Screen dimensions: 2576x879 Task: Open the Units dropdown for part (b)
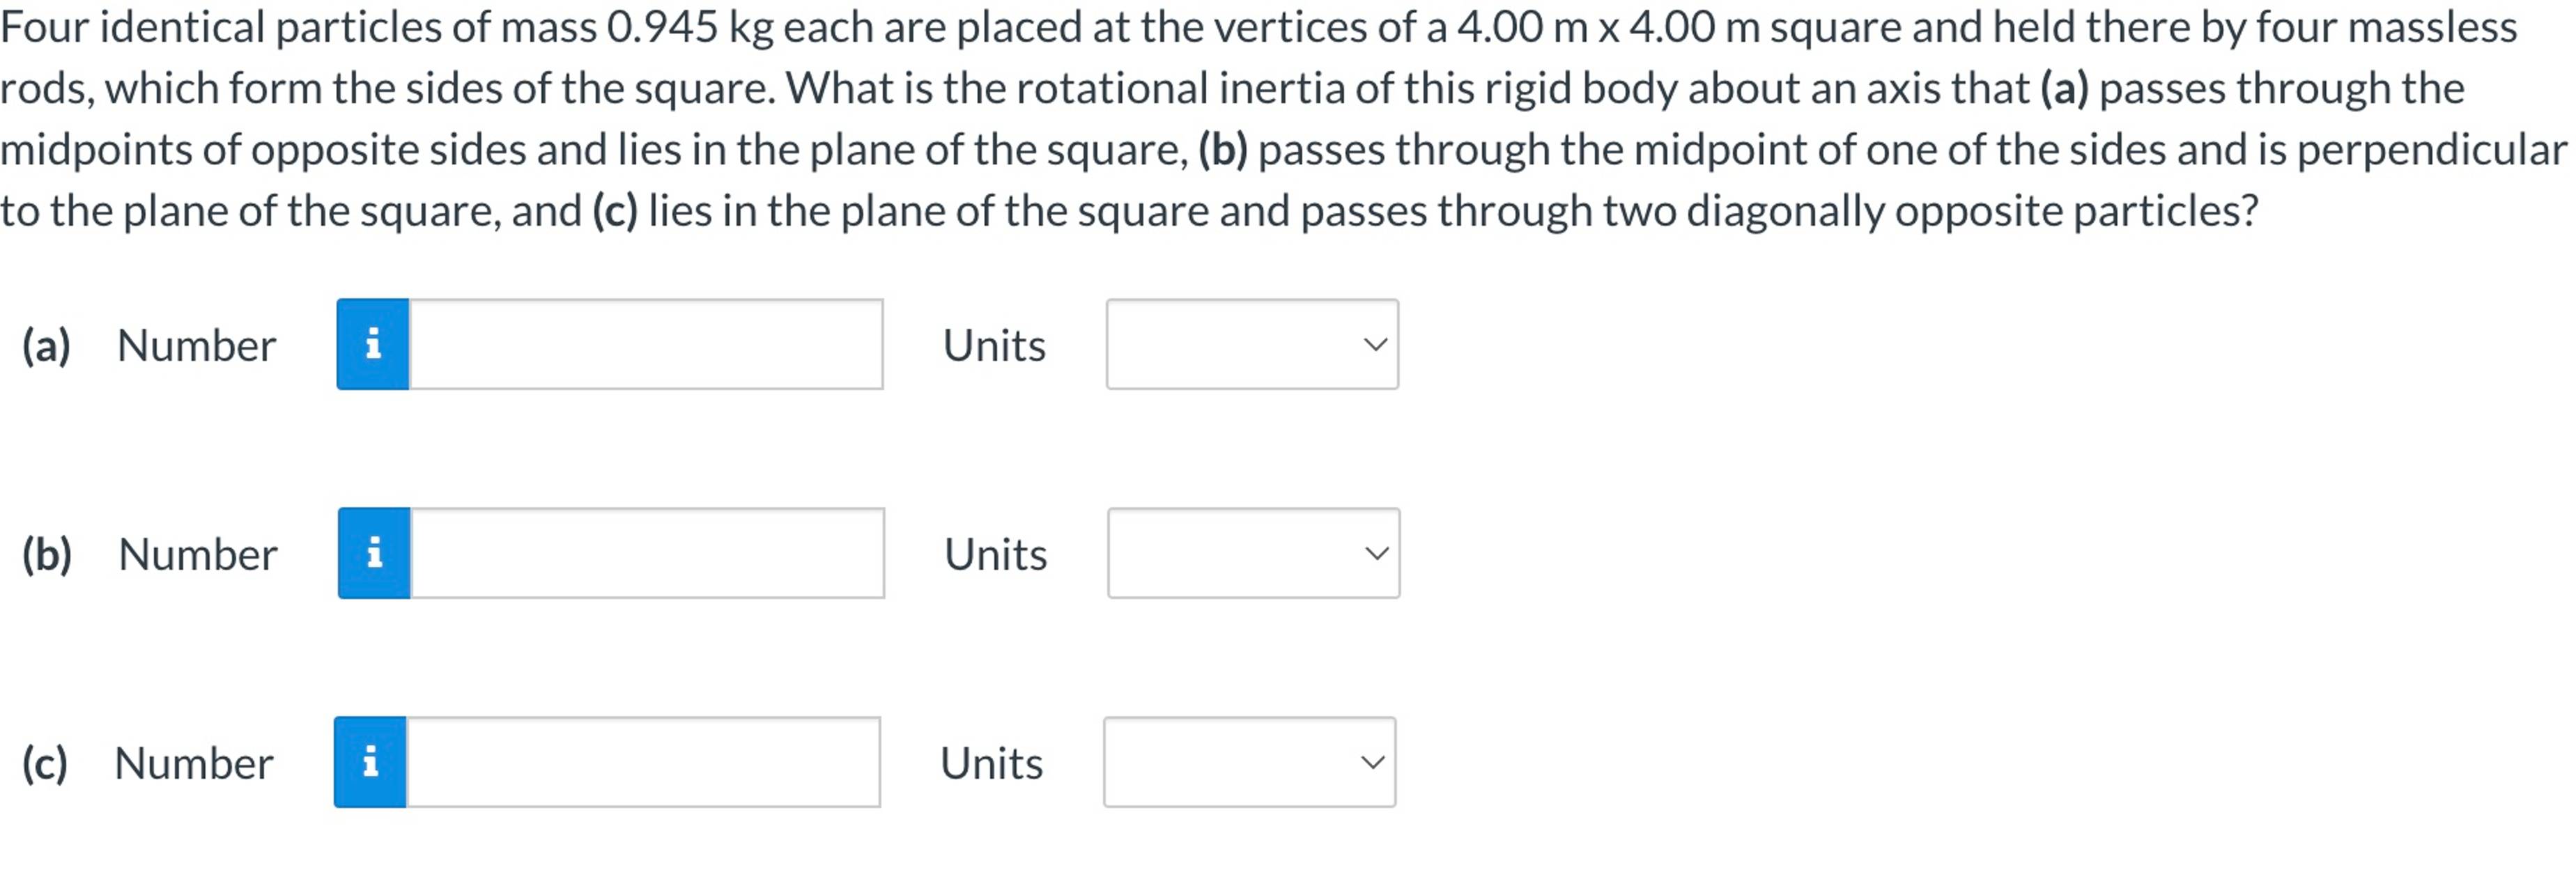(1252, 553)
